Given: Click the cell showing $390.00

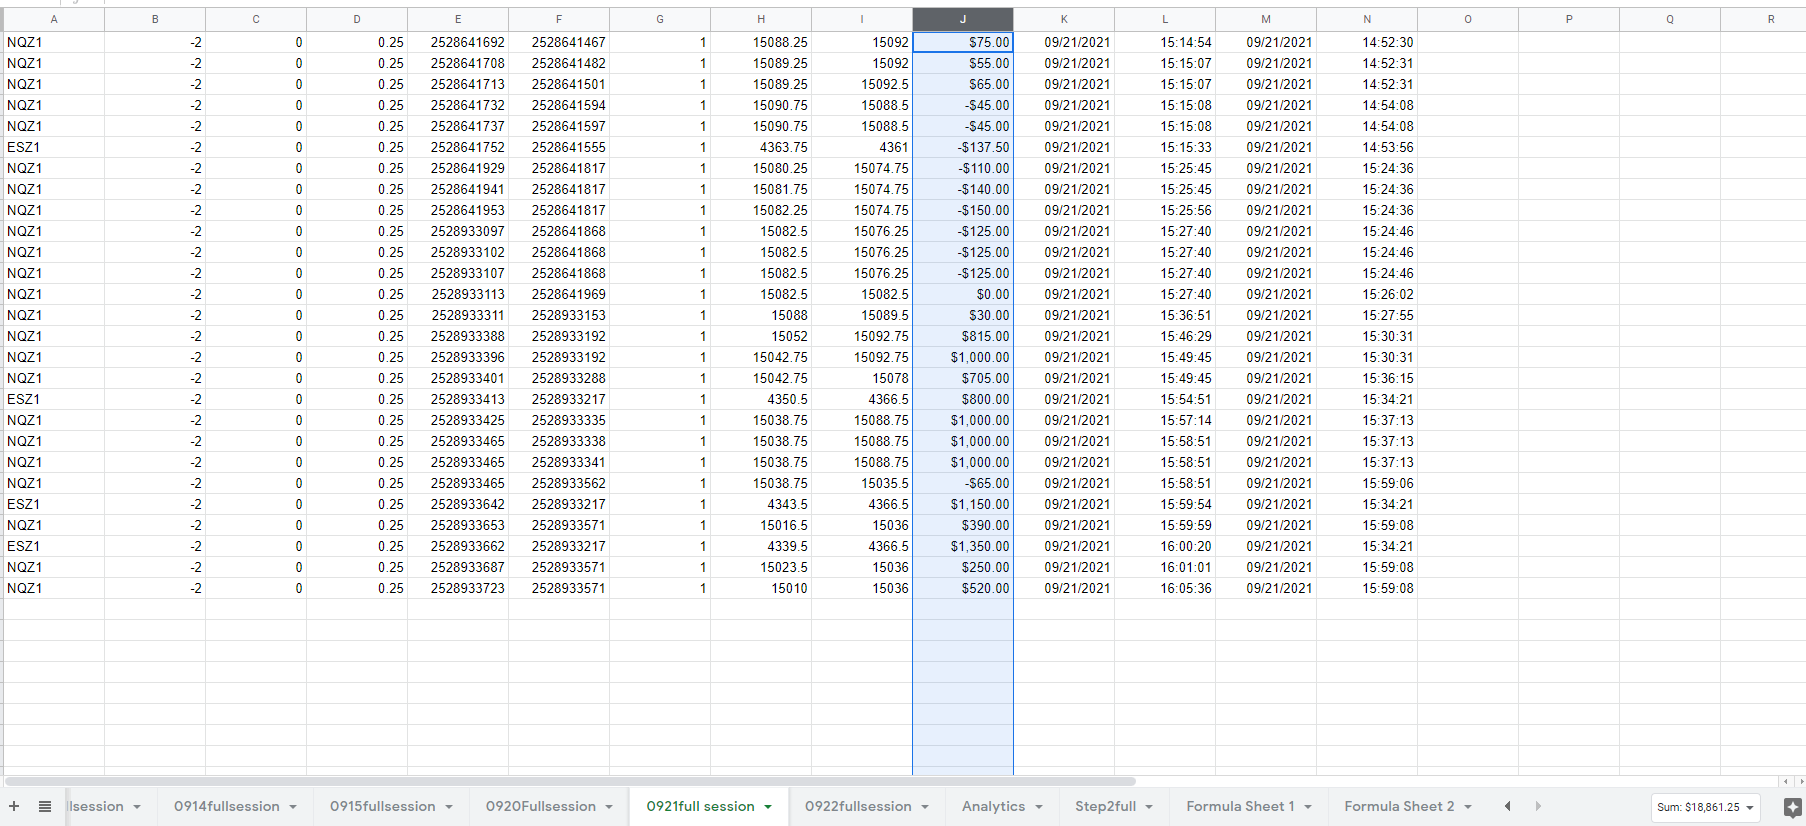Looking at the screenshot, I should coord(963,525).
